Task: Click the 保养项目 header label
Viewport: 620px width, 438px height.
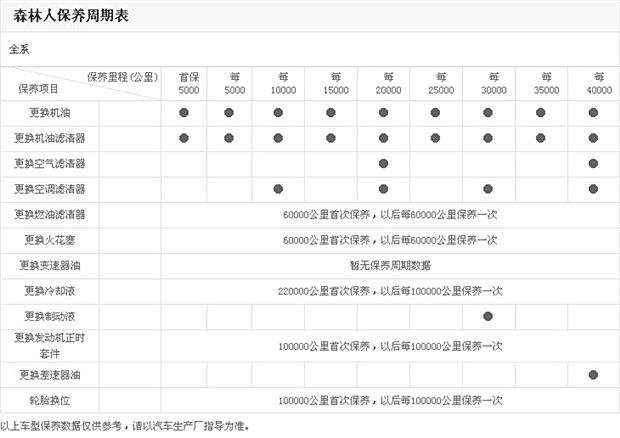Action: pyautogui.click(x=38, y=89)
